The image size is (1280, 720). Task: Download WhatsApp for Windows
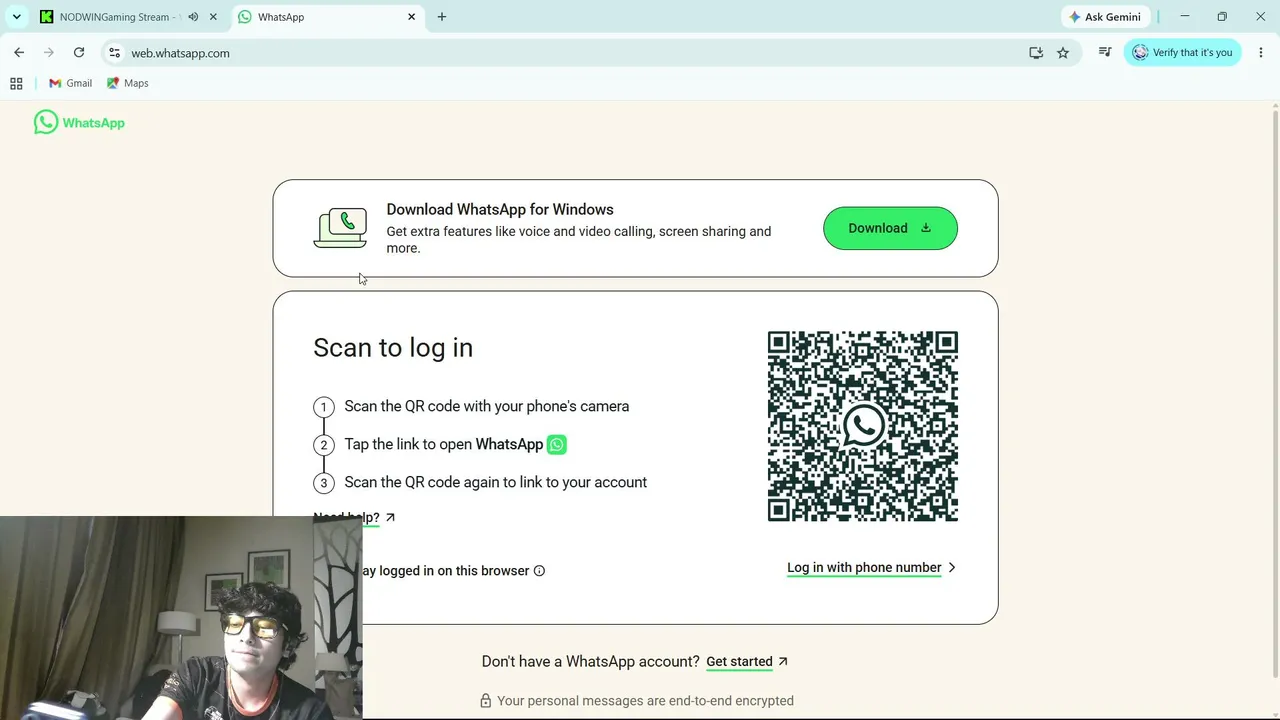click(x=890, y=228)
